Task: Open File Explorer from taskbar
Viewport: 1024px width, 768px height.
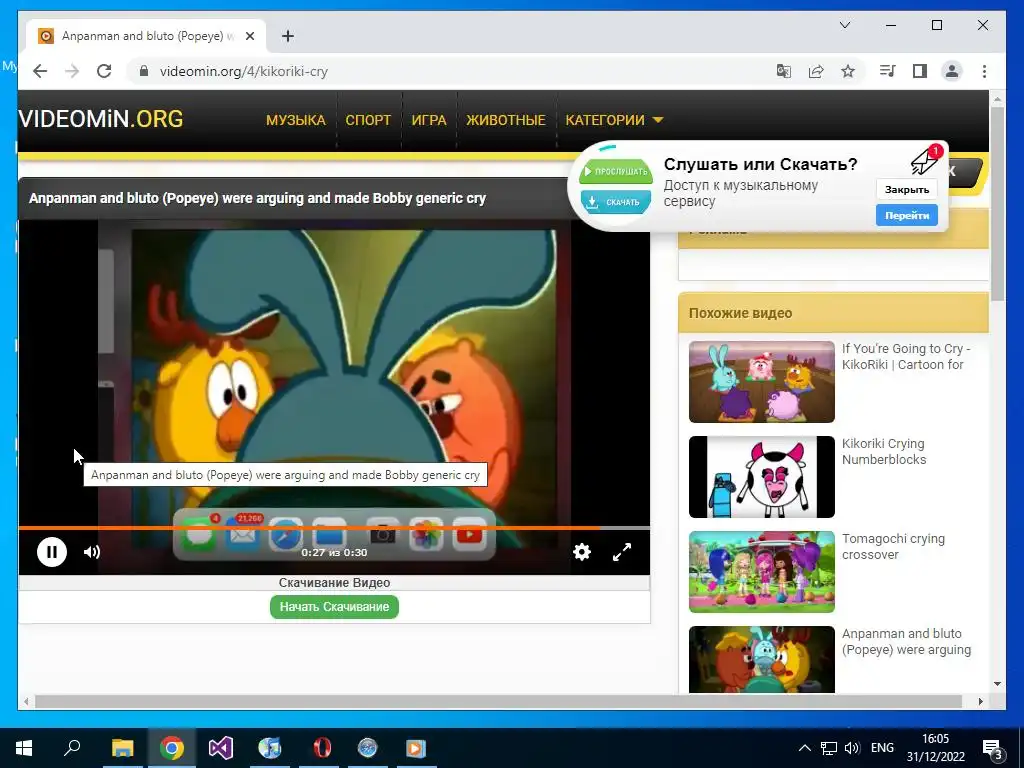Action: [x=123, y=748]
